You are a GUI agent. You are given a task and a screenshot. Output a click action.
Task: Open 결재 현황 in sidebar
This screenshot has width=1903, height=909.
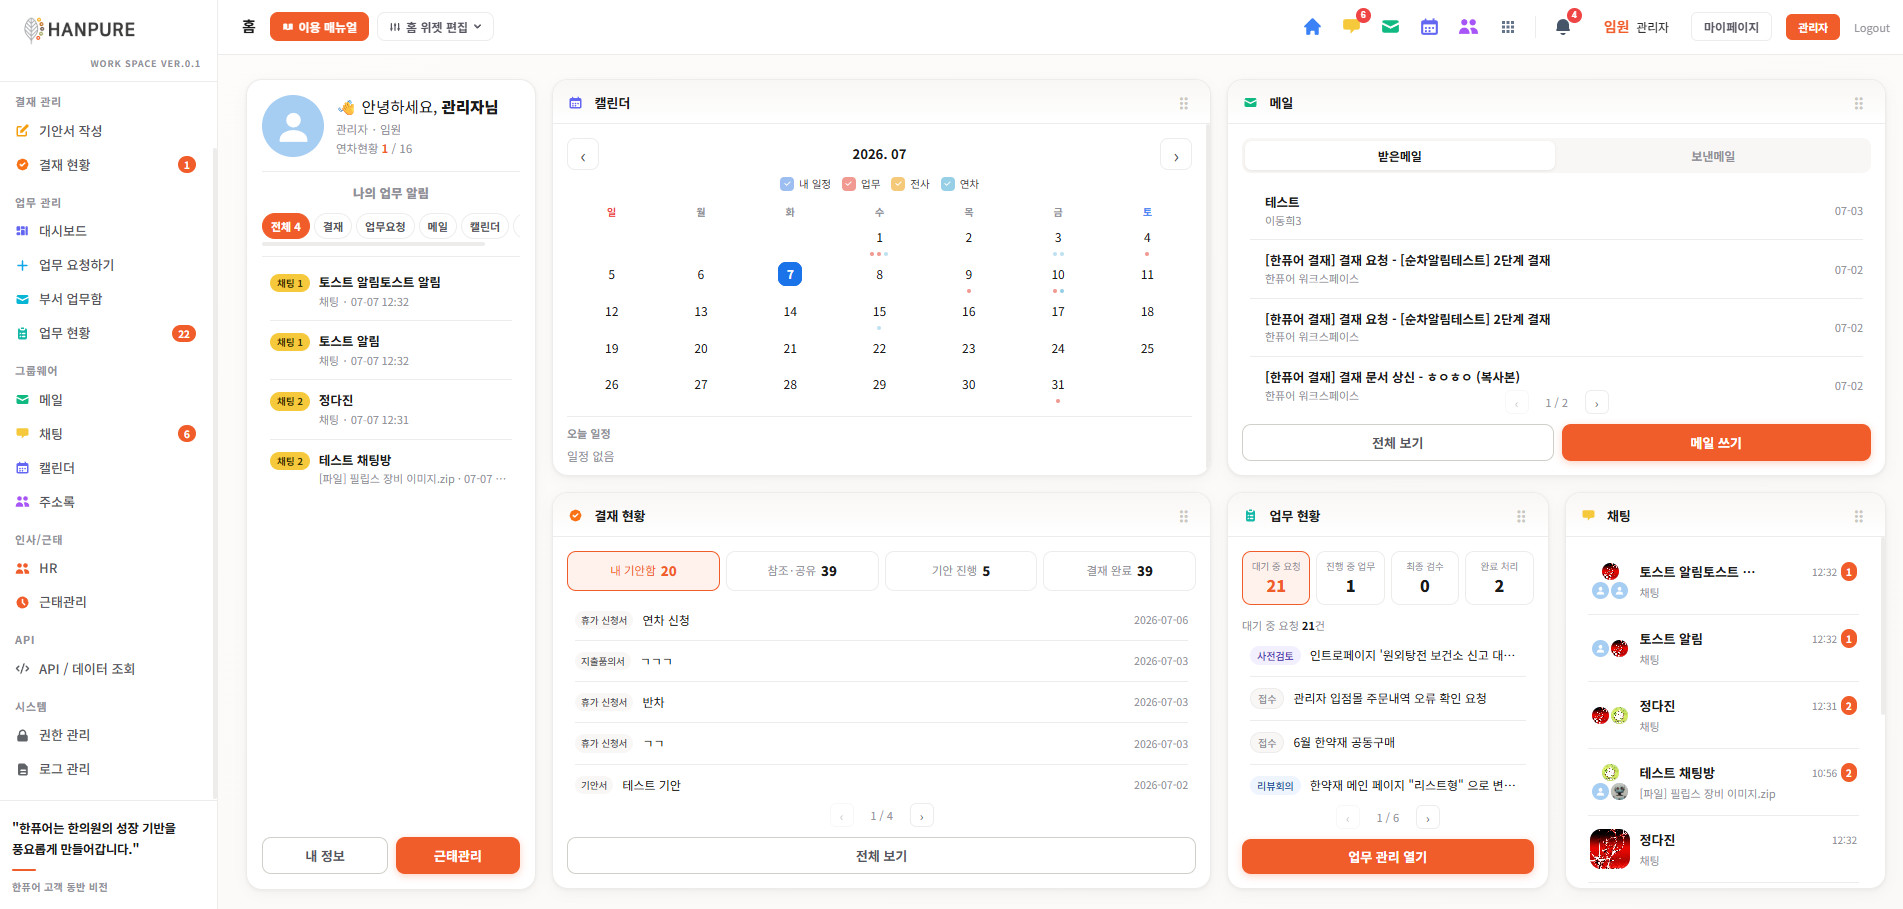tap(106, 165)
